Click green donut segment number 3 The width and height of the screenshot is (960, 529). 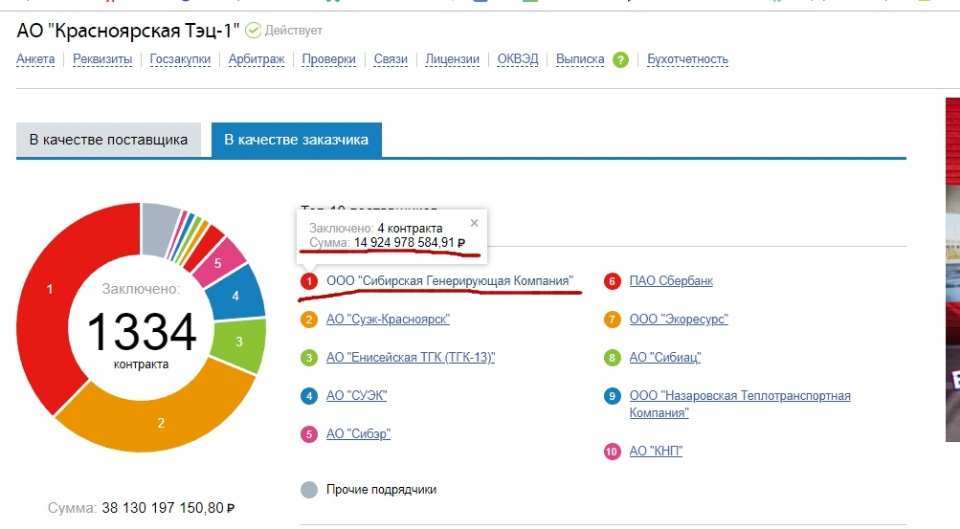[239, 342]
